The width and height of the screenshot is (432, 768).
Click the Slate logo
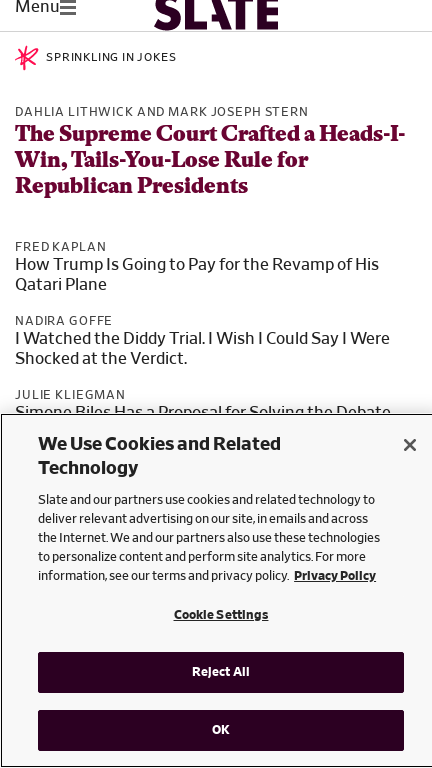(216, 14)
